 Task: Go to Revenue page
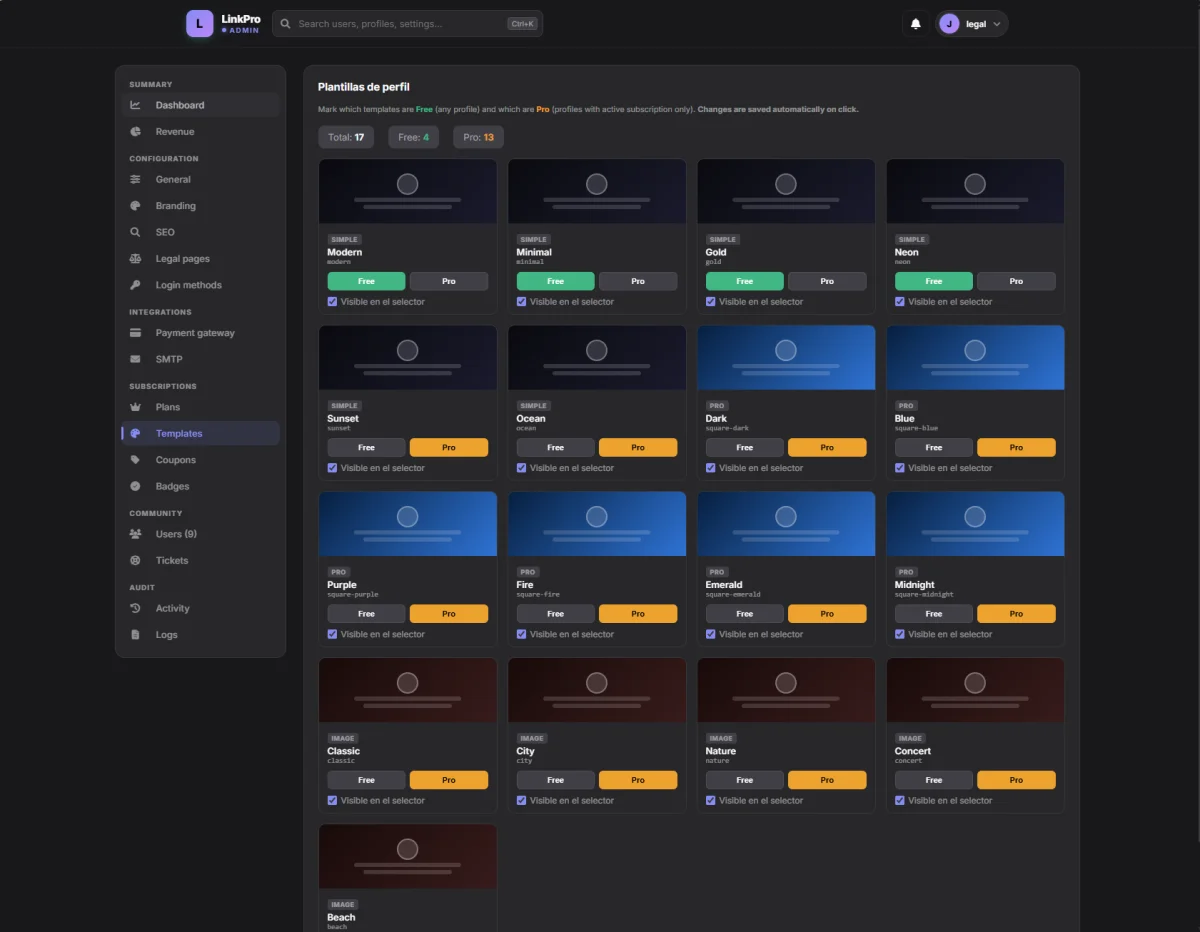201,132
